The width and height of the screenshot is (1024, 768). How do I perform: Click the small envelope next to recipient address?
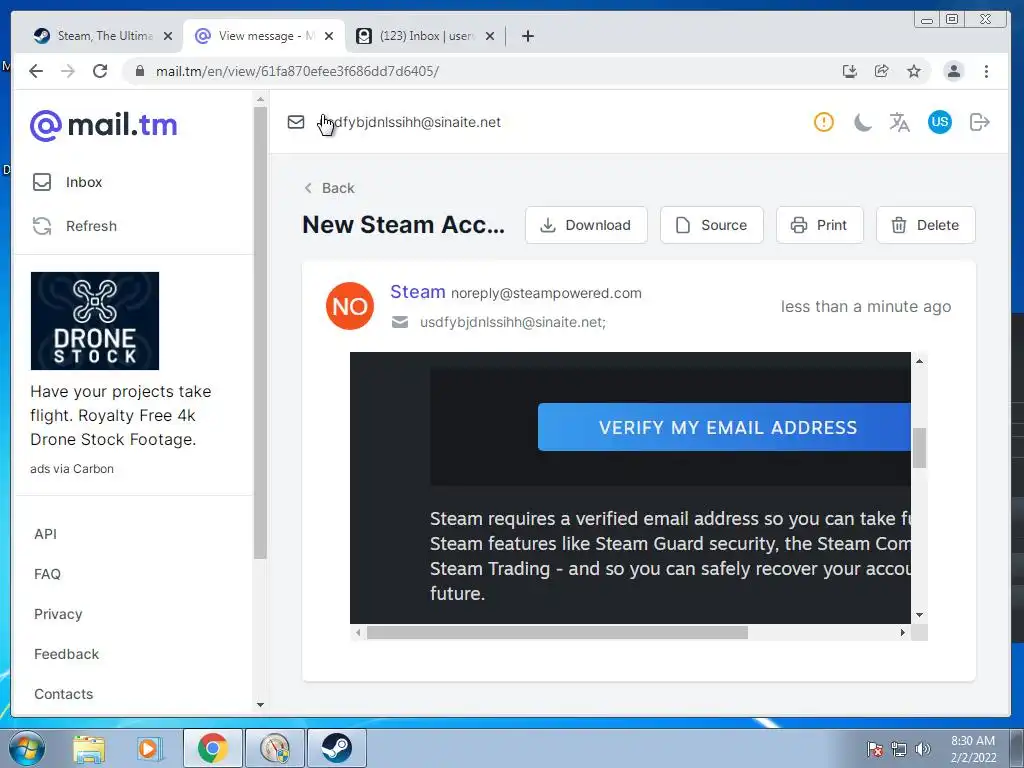tap(400, 322)
